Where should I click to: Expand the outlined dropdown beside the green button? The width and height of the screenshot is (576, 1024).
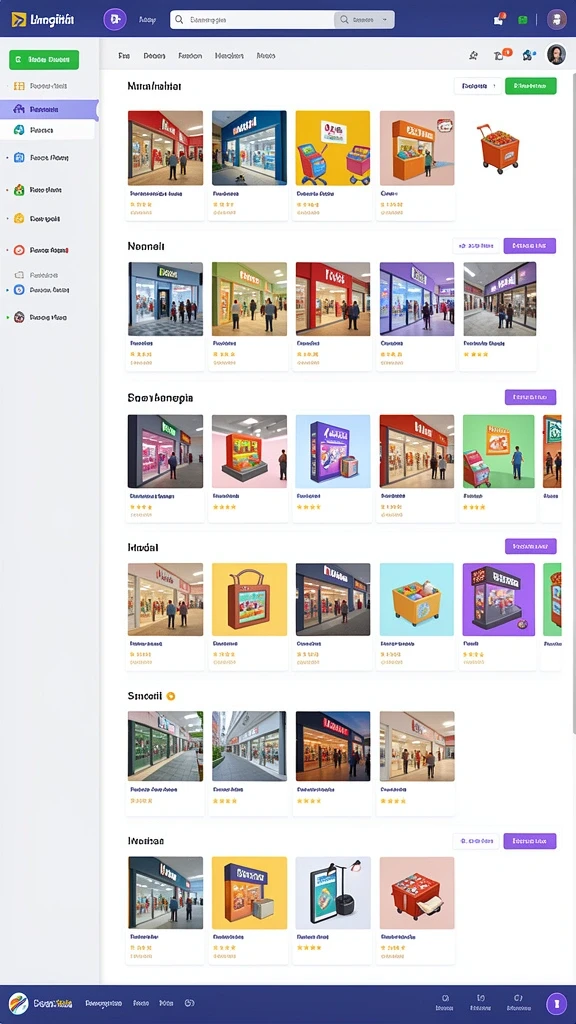[x=478, y=86]
